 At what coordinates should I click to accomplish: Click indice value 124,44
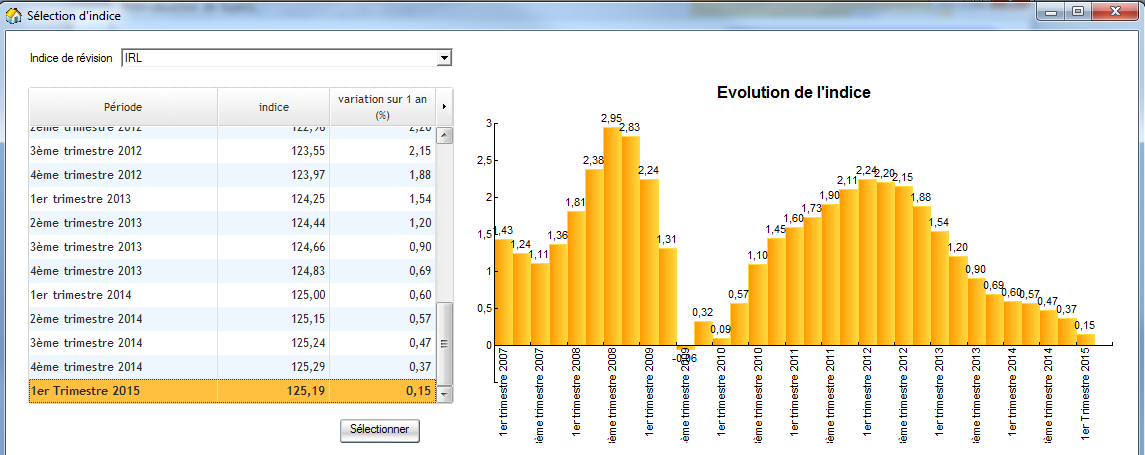[308, 223]
